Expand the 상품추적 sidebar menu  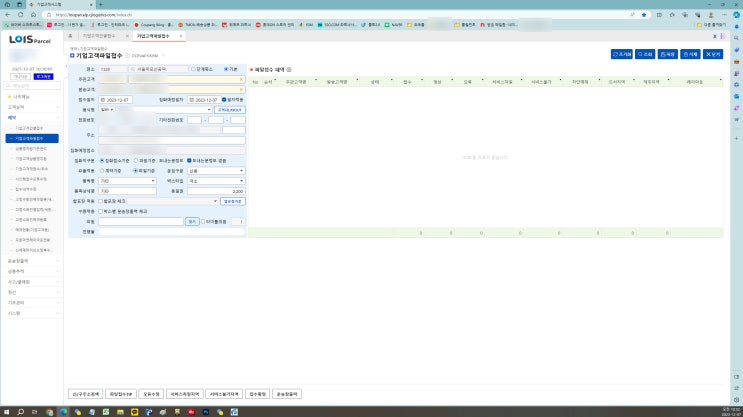(x=32, y=272)
